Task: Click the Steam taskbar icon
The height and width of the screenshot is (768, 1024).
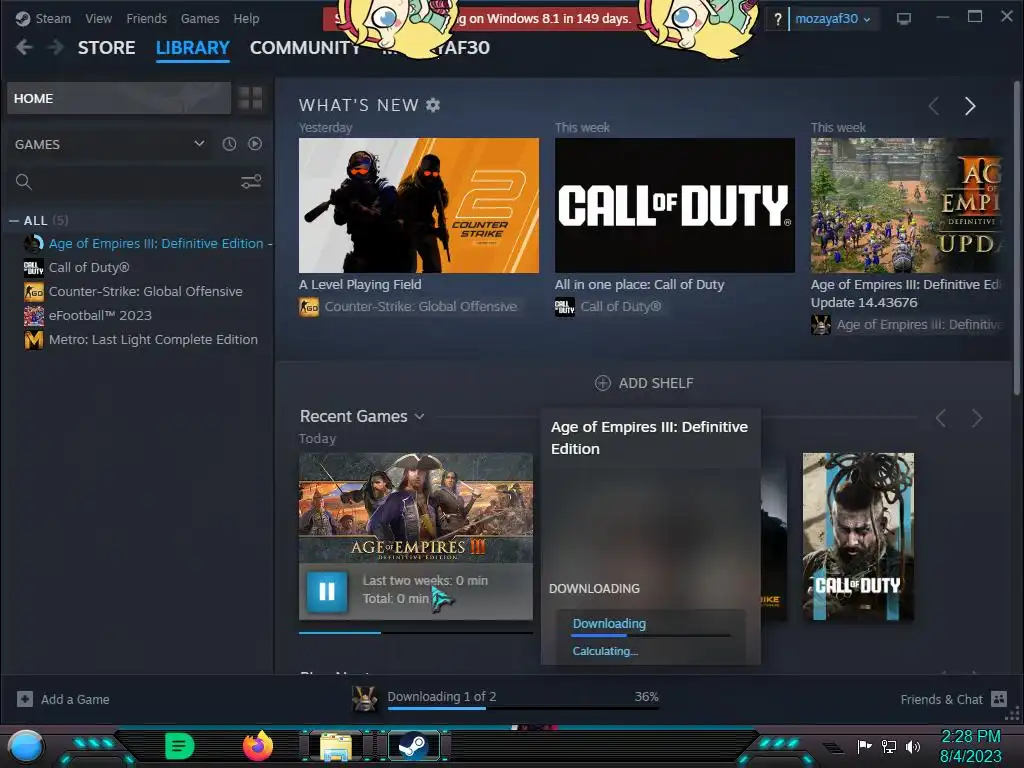Action: (414, 746)
